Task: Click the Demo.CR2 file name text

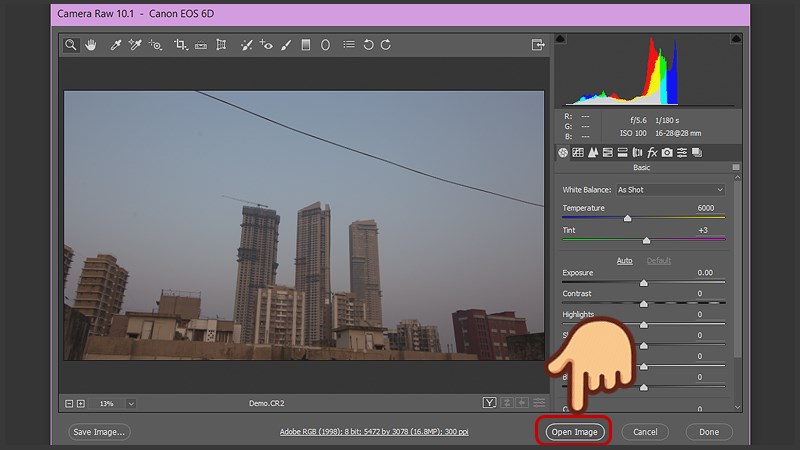Action: point(267,403)
